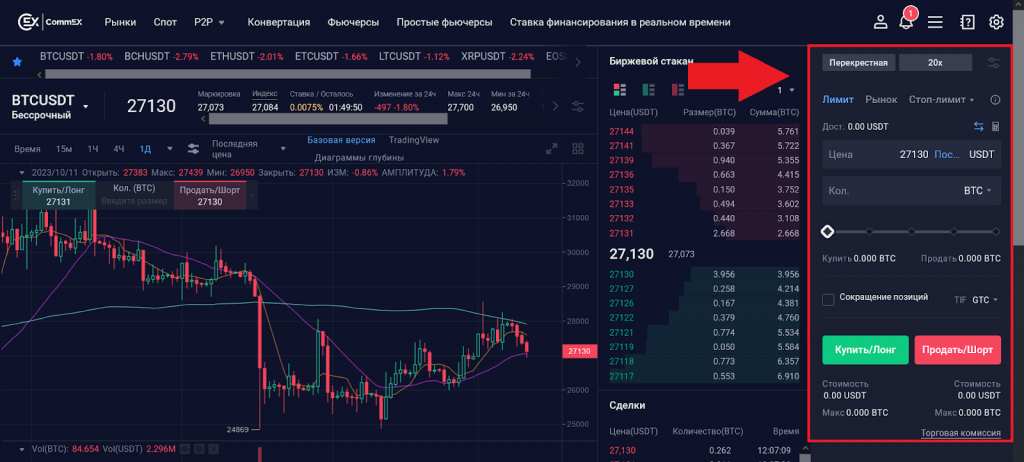Open the Последняя цена dropdown
Image resolution: width=1024 pixels, height=462 pixels.
point(249,149)
